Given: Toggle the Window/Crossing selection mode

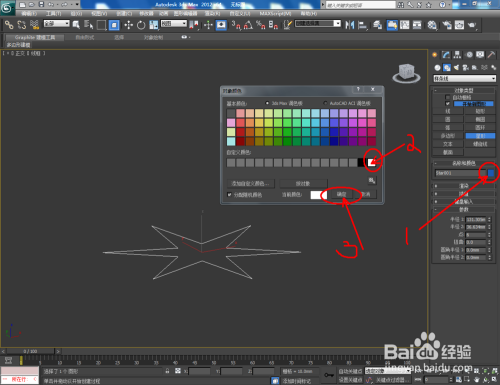Looking at the screenshot, I should pos(114,25).
